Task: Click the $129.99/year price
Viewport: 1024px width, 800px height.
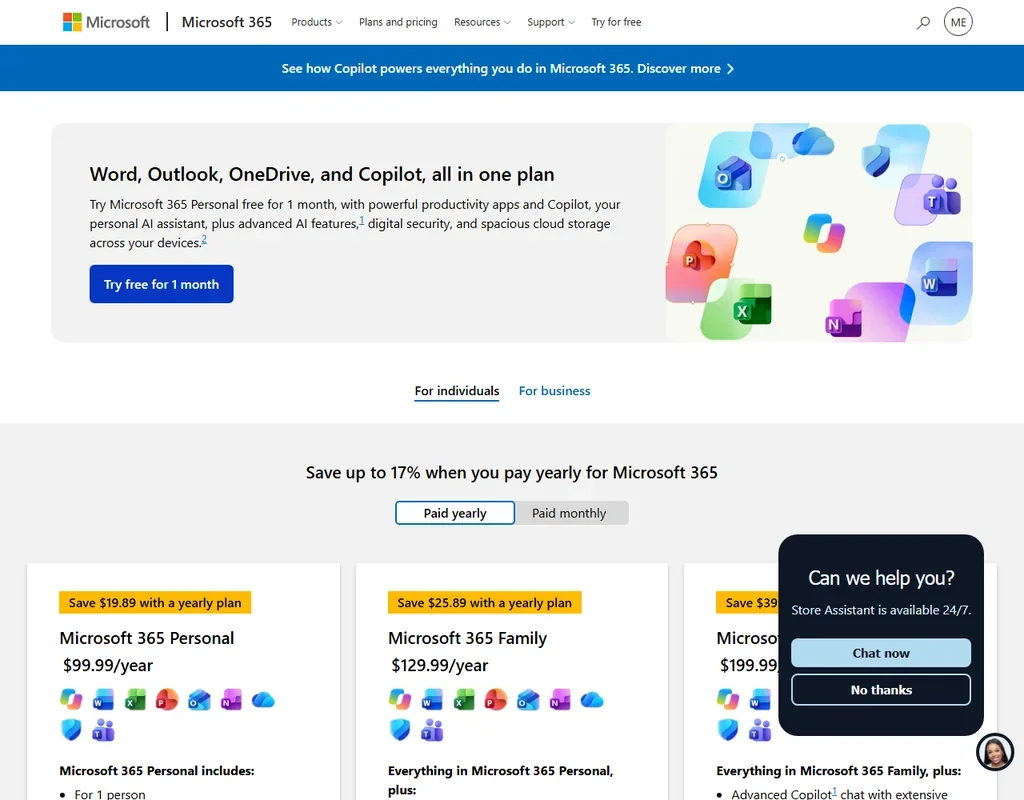Action: (x=440, y=665)
